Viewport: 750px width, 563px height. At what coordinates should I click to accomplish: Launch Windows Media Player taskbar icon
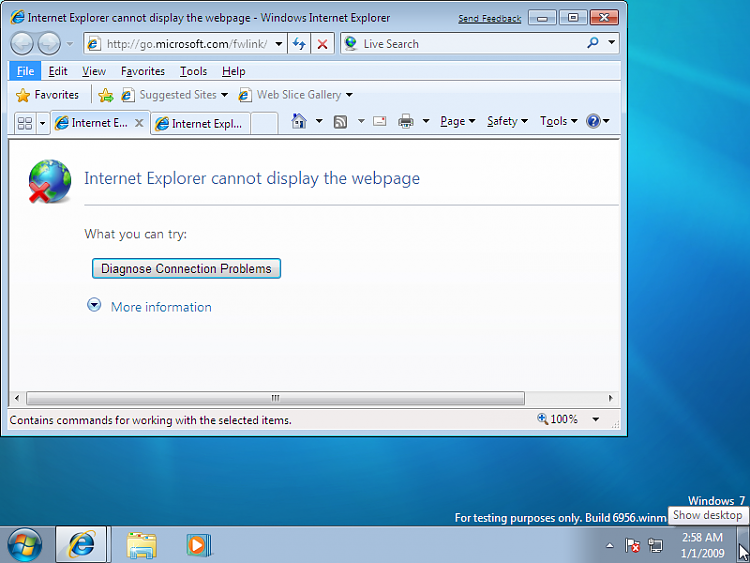click(199, 545)
